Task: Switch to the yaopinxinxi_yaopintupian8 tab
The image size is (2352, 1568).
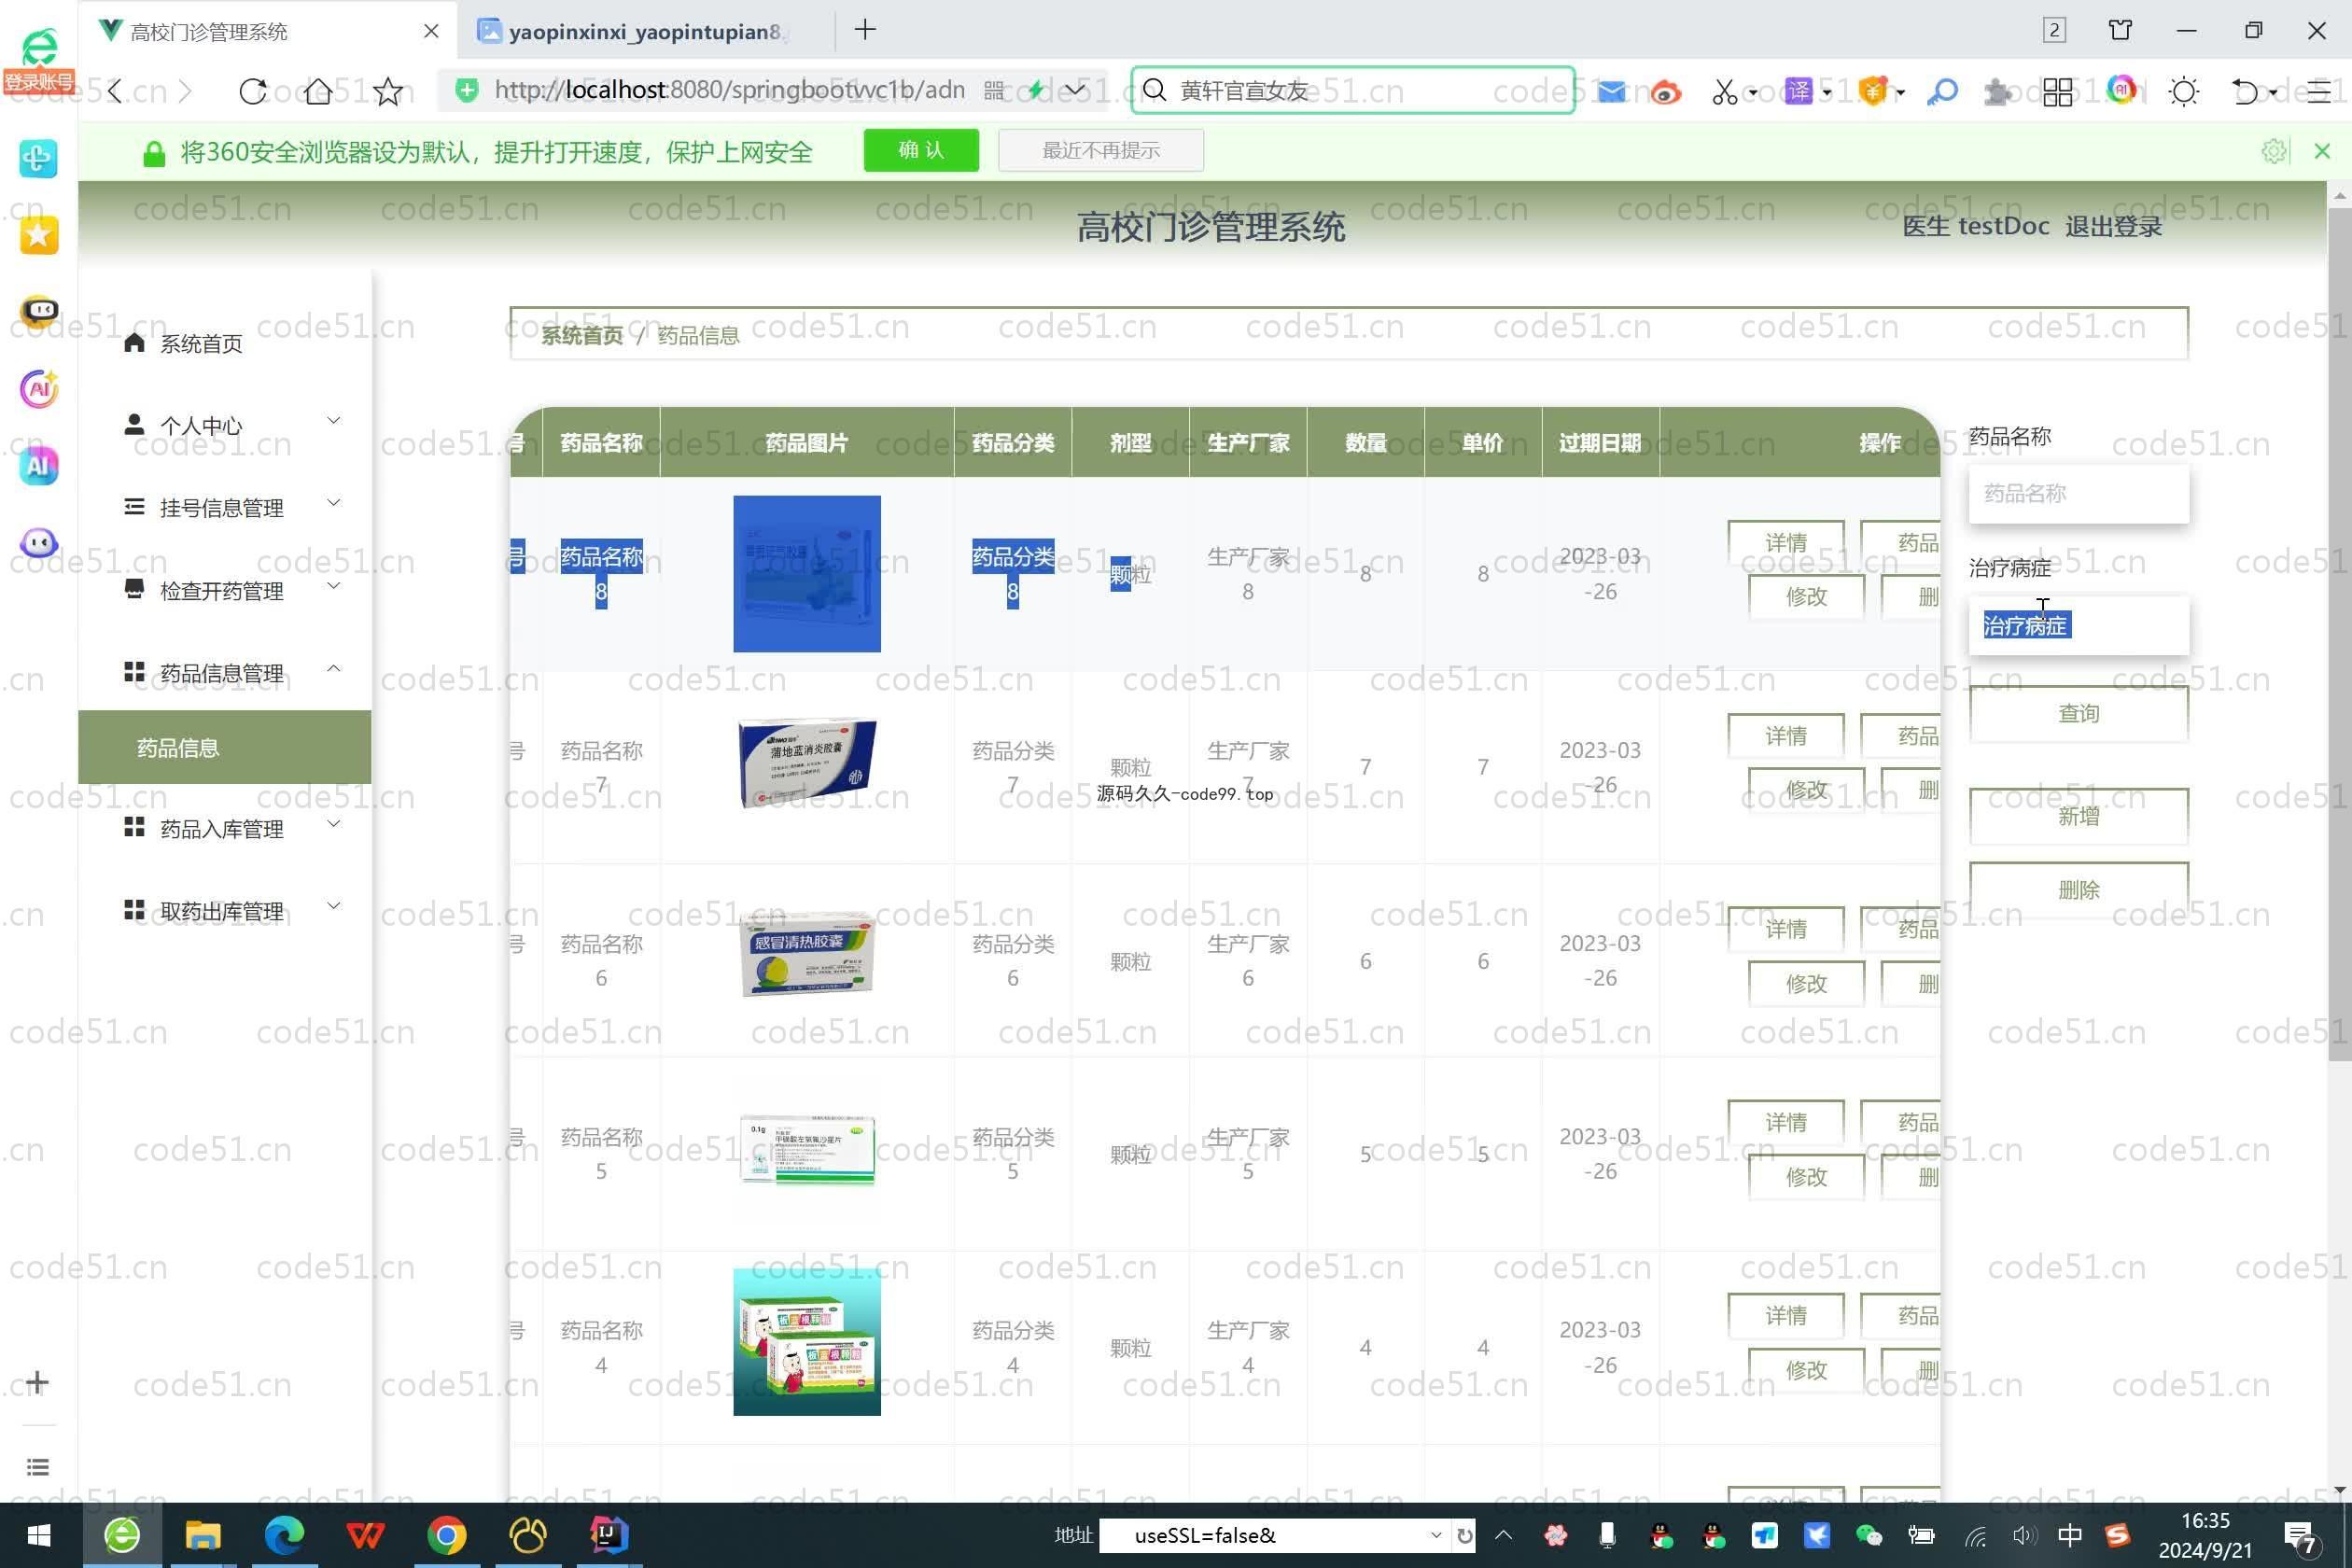Action: [x=643, y=31]
